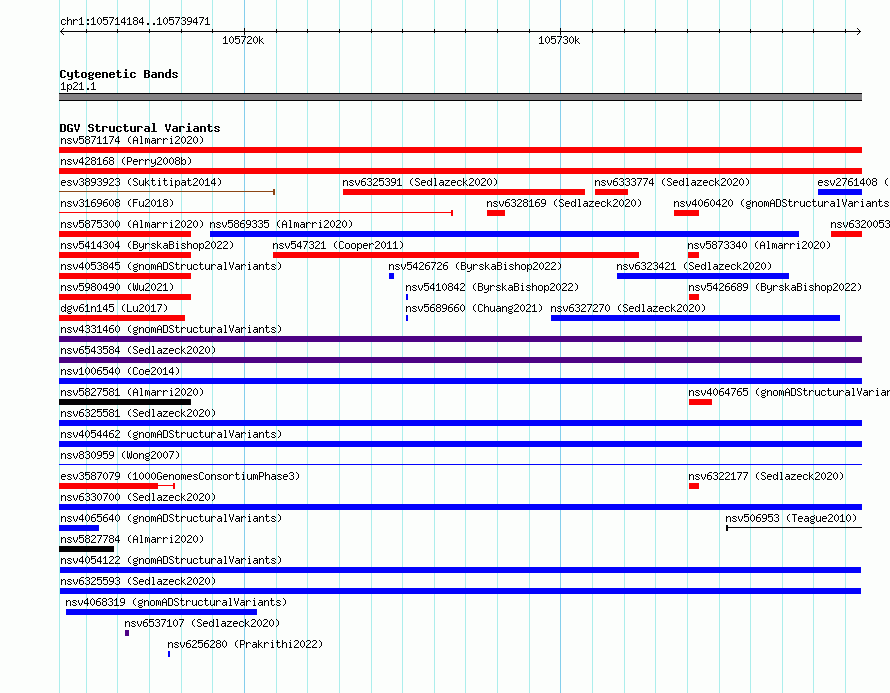Open nsv5689660 (Chuang2021) variant

pyautogui.click(x=474, y=308)
